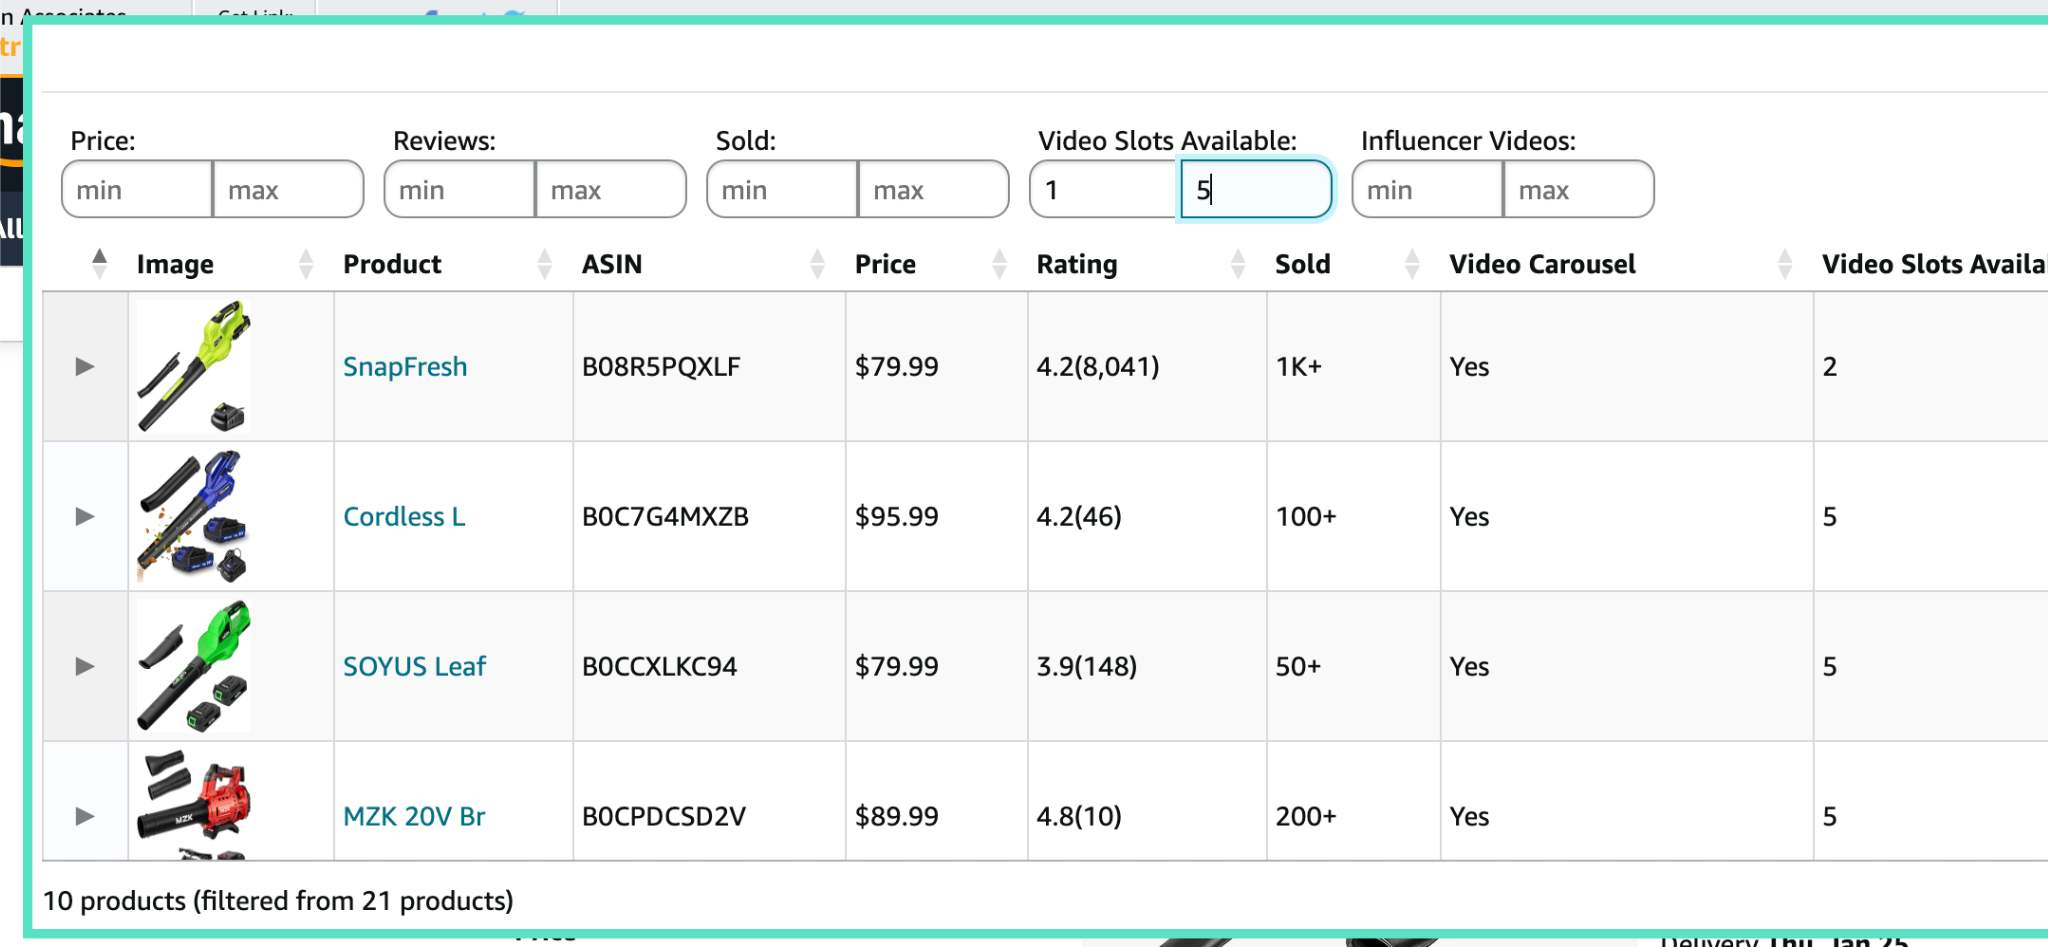Sort table by Sold column
Image resolution: width=2048 pixels, height=947 pixels.
click(x=1302, y=264)
